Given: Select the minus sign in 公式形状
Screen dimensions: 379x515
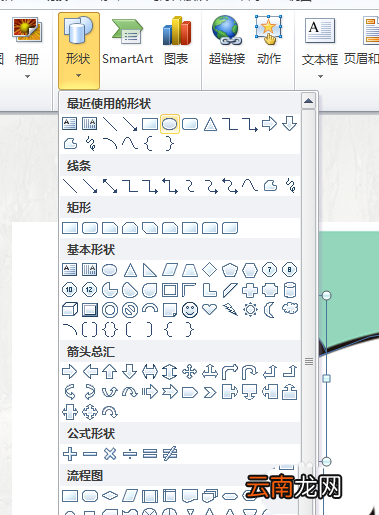Looking at the screenshot, I should tap(90, 454).
